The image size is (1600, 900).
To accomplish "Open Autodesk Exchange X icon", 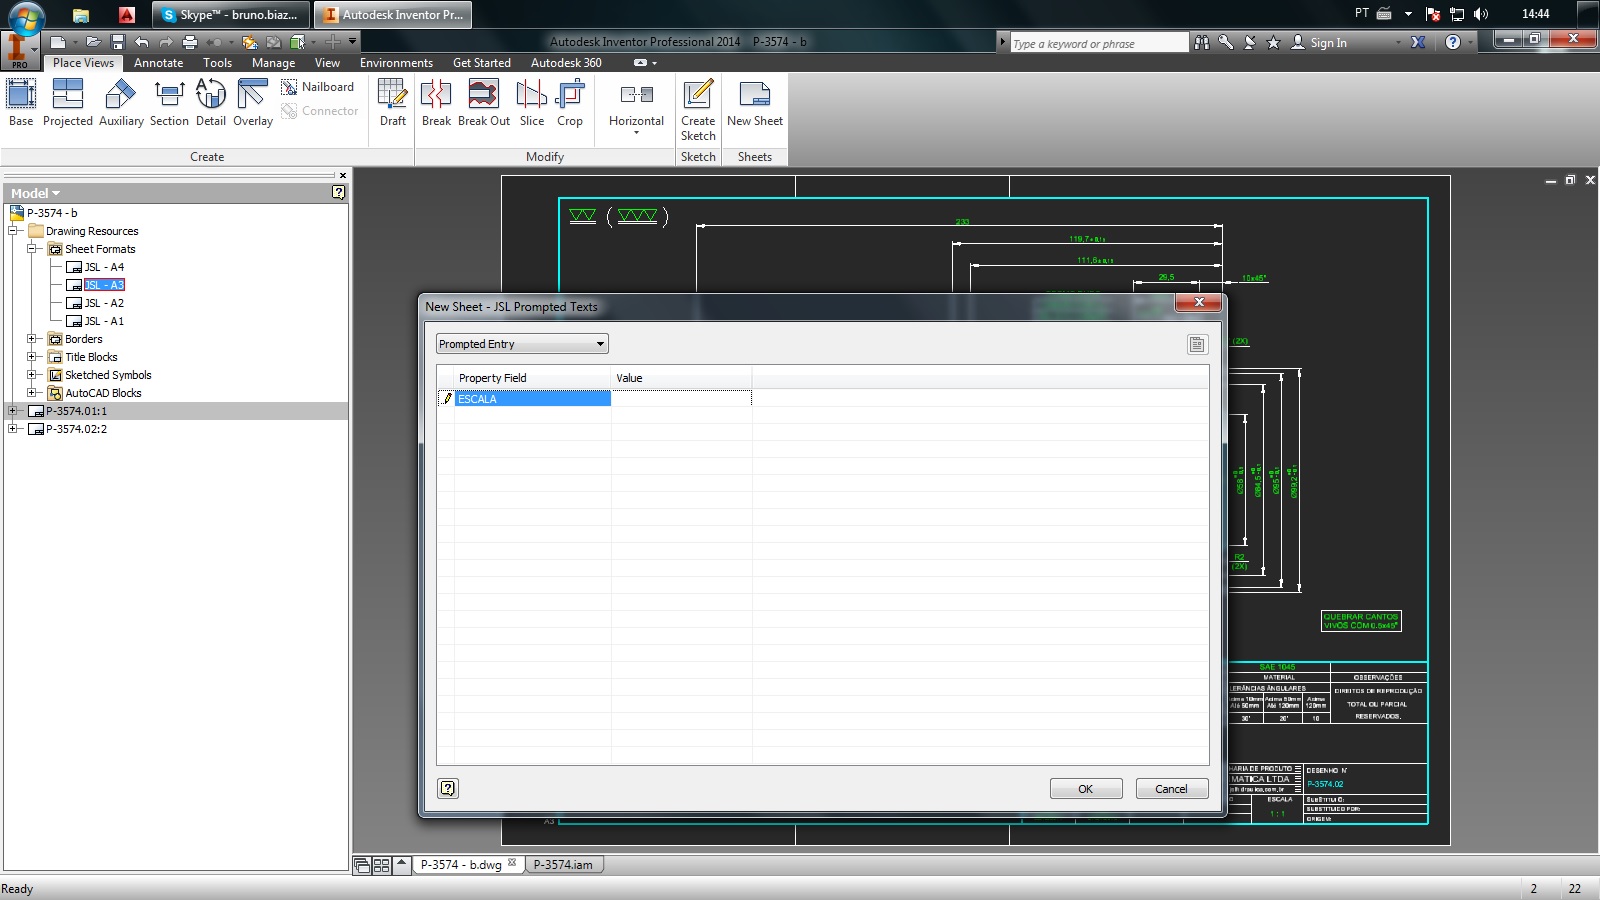I will 1418,42.
